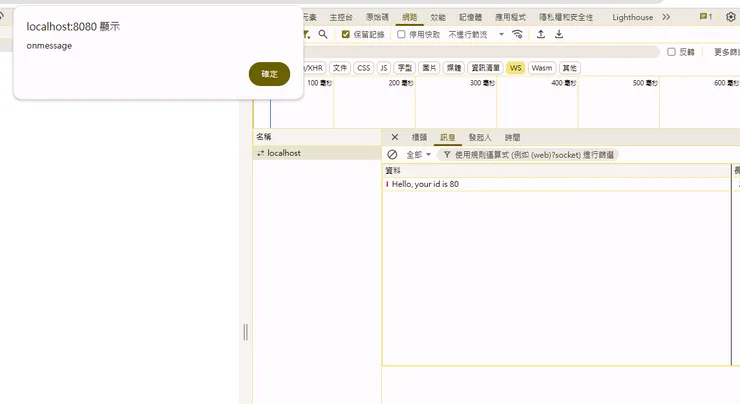The height and width of the screenshot is (404, 740).
Task: Open the Lighthouse tab
Action: 632,17
